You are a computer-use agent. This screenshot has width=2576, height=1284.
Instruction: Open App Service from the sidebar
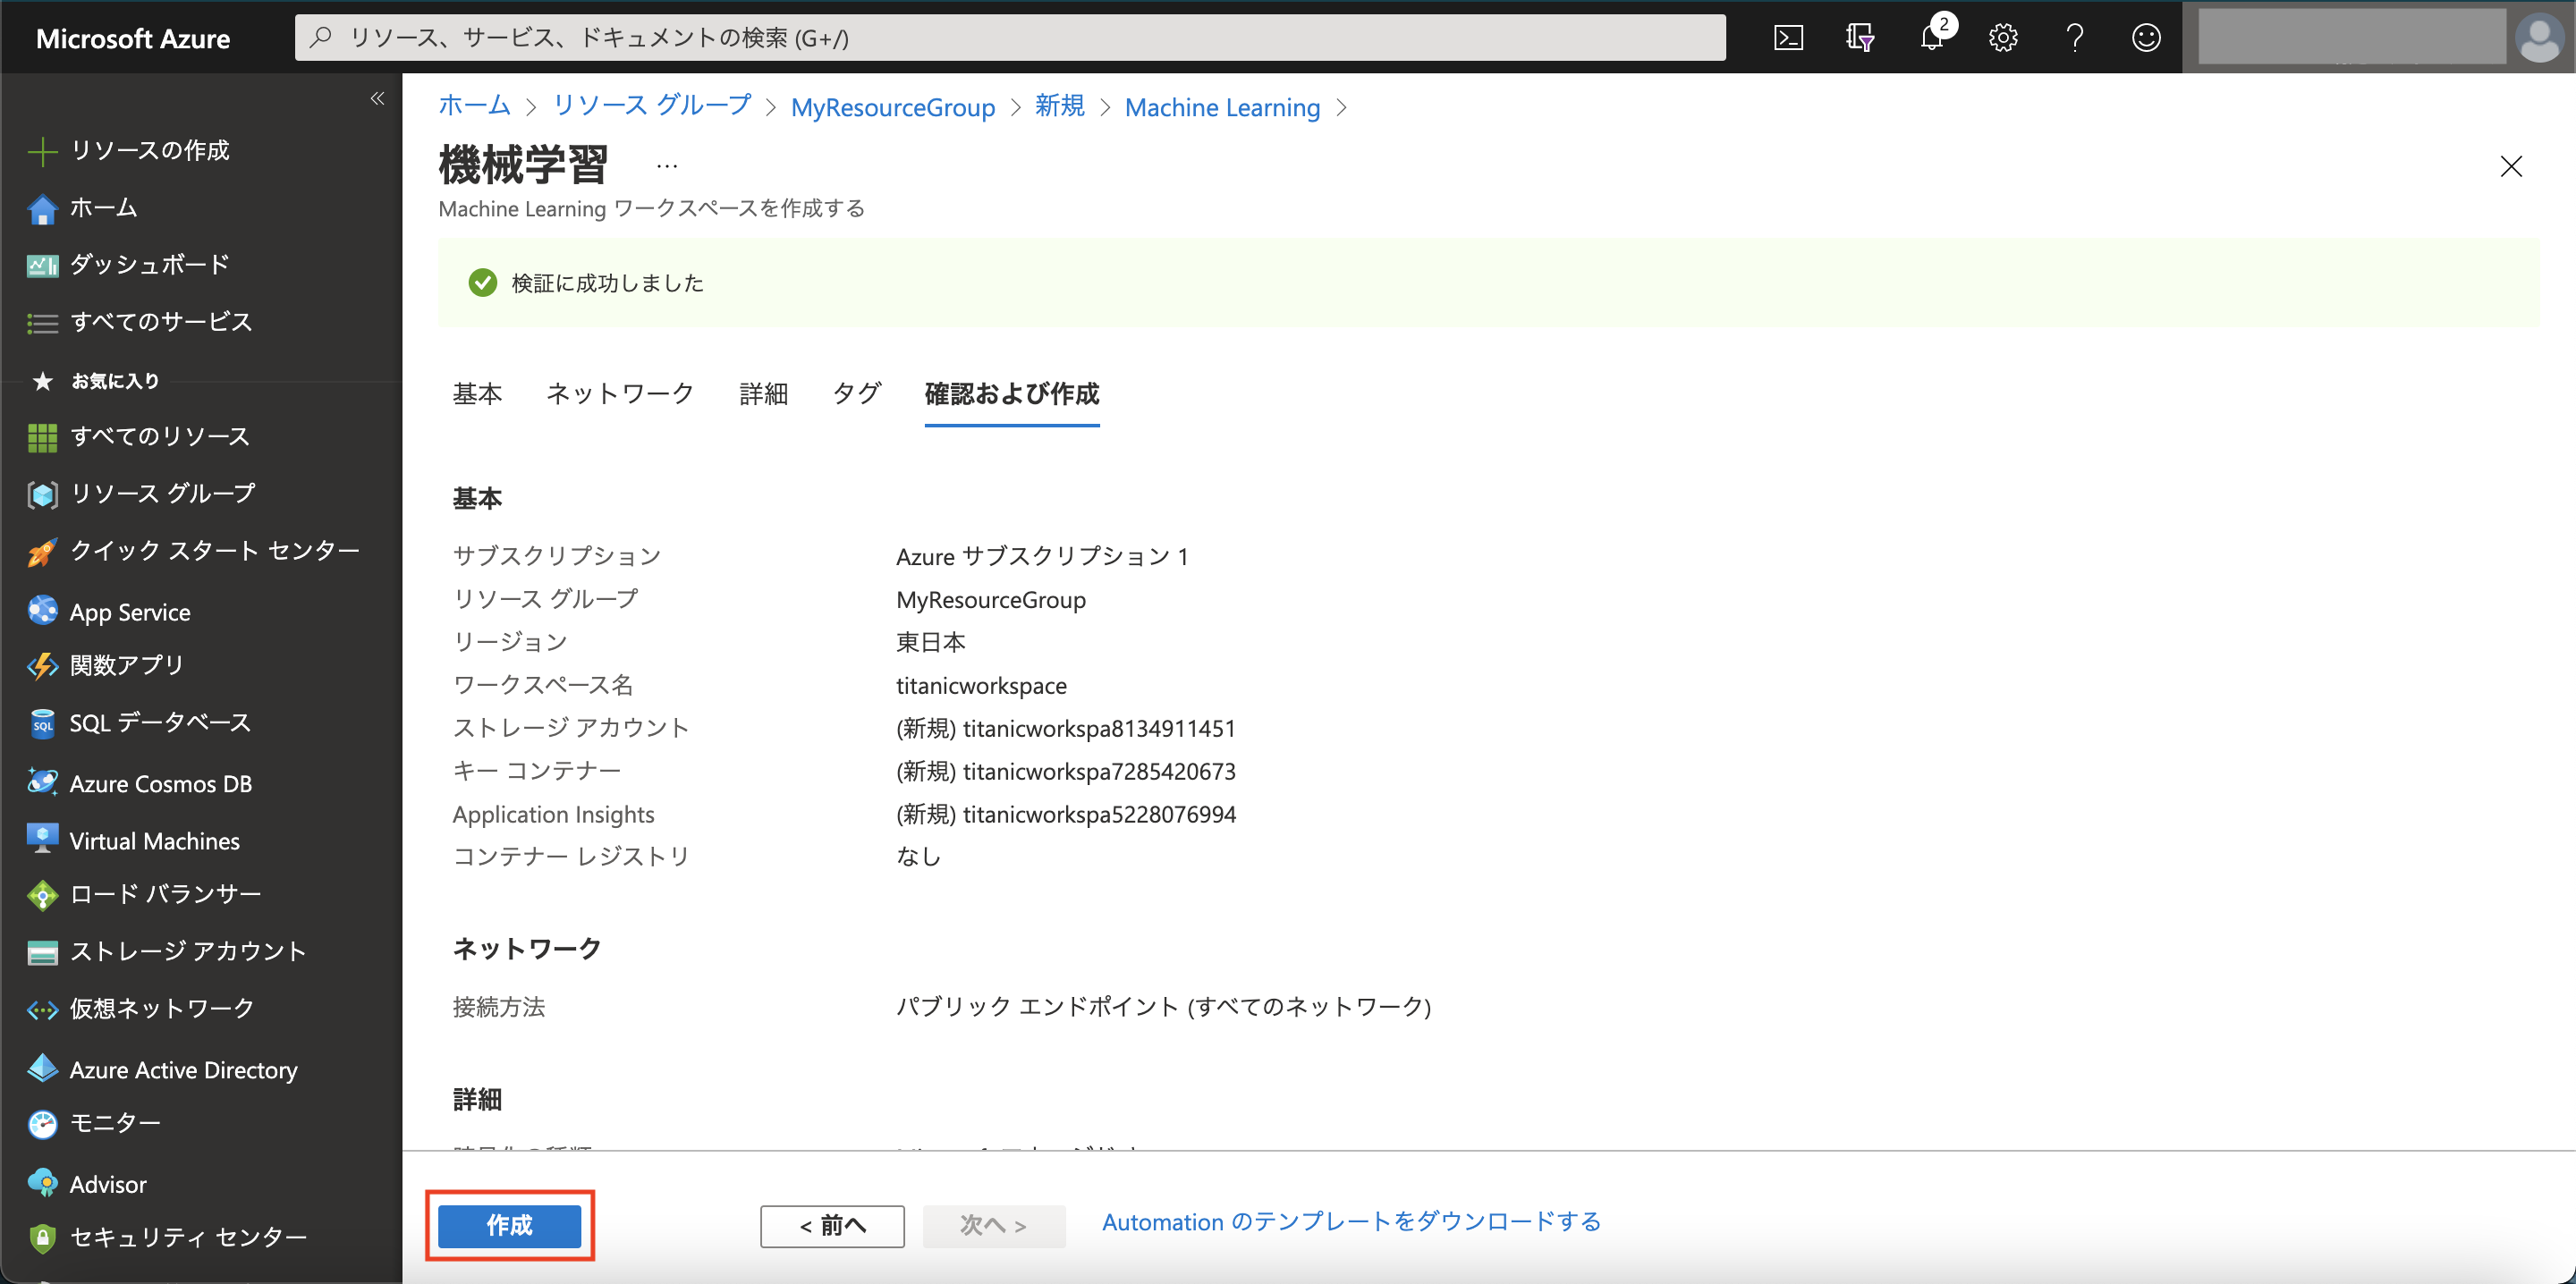(x=129, y=611)
